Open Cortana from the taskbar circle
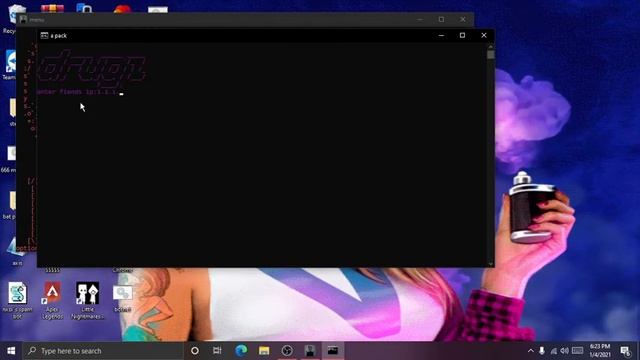 click(195, 351)
